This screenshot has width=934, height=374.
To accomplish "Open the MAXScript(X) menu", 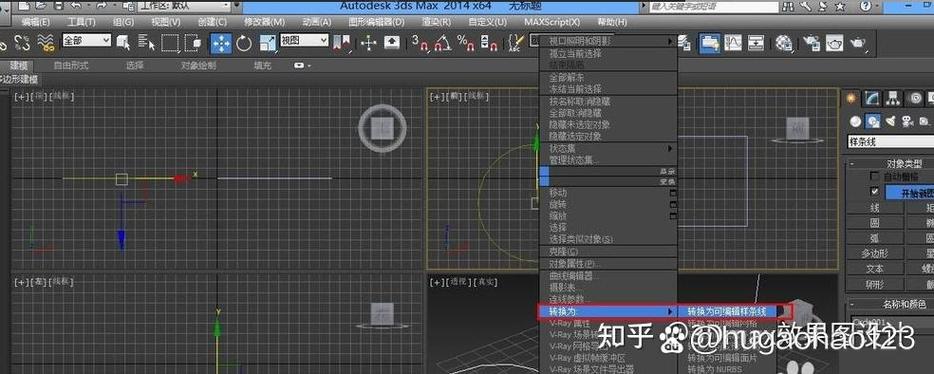I will point(552,22).
